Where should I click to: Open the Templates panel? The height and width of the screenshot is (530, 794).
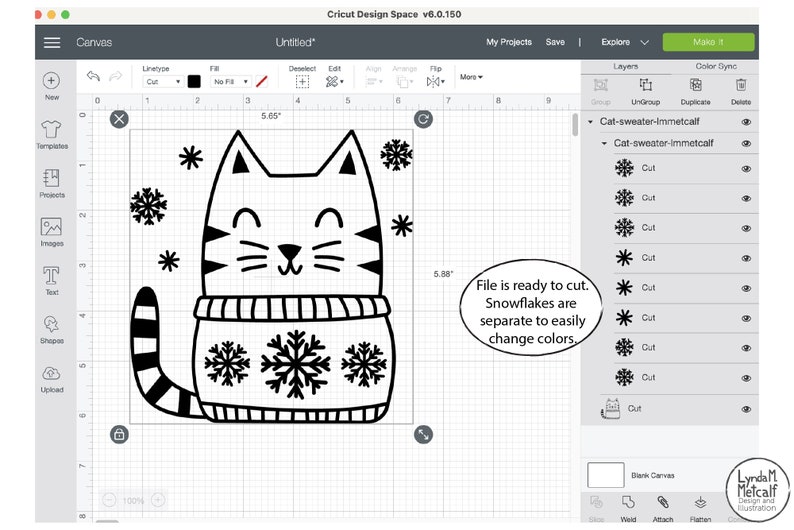tap(52, 135)
